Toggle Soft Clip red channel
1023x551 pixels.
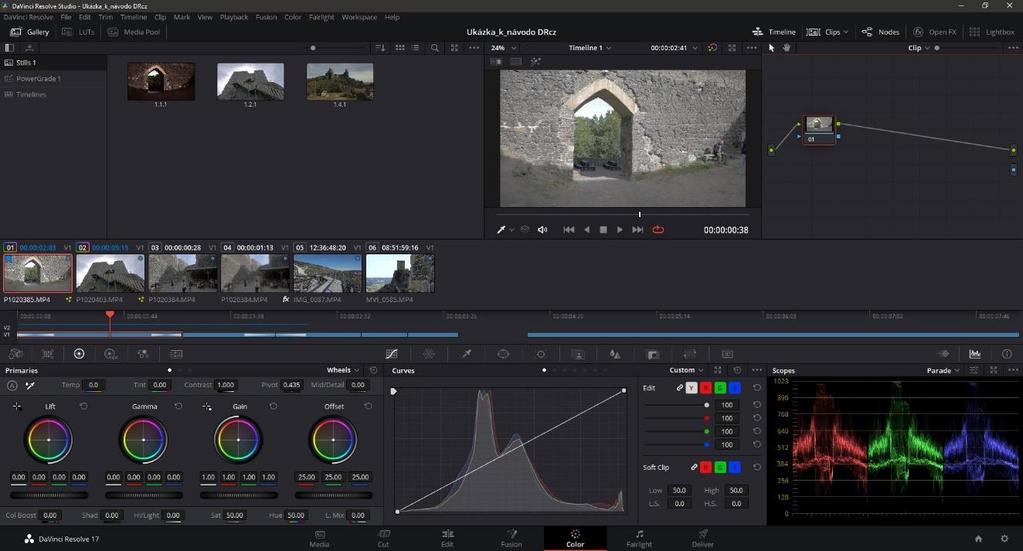pyautogui.click(x=706, y=468)
